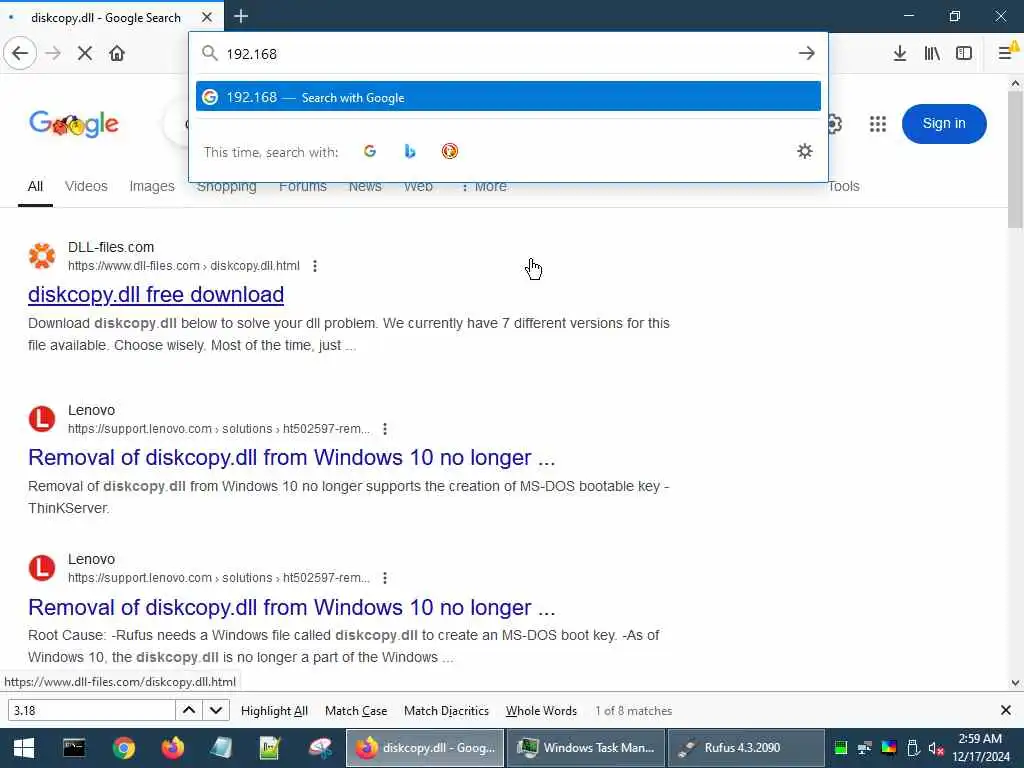Open options dots on second Lenovo result
The image size is (1024, 768).
click(x=385, y=578)
